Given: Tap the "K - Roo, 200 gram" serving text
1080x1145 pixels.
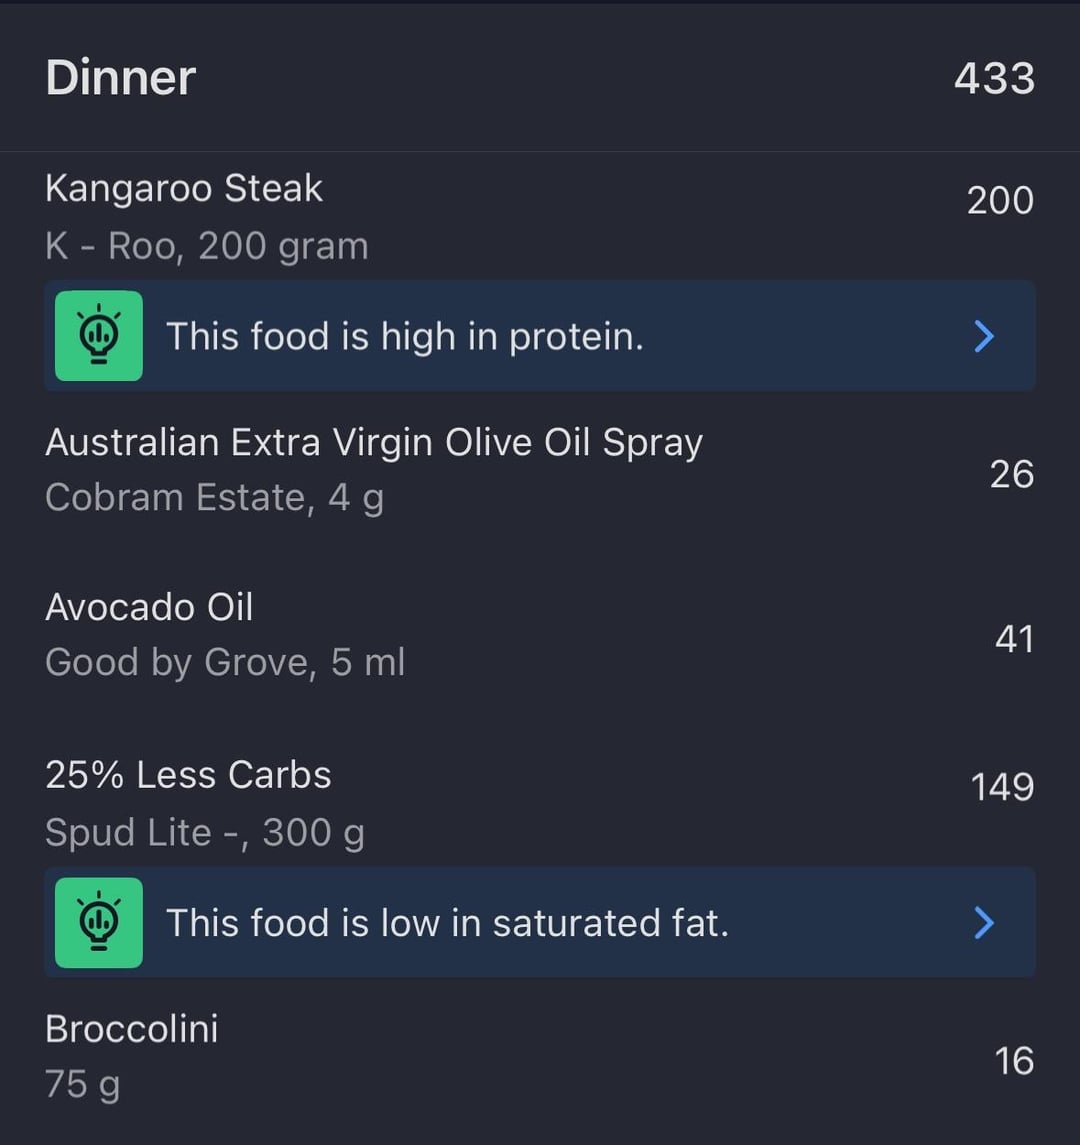Looking at the screenshot, I should 207,246.
